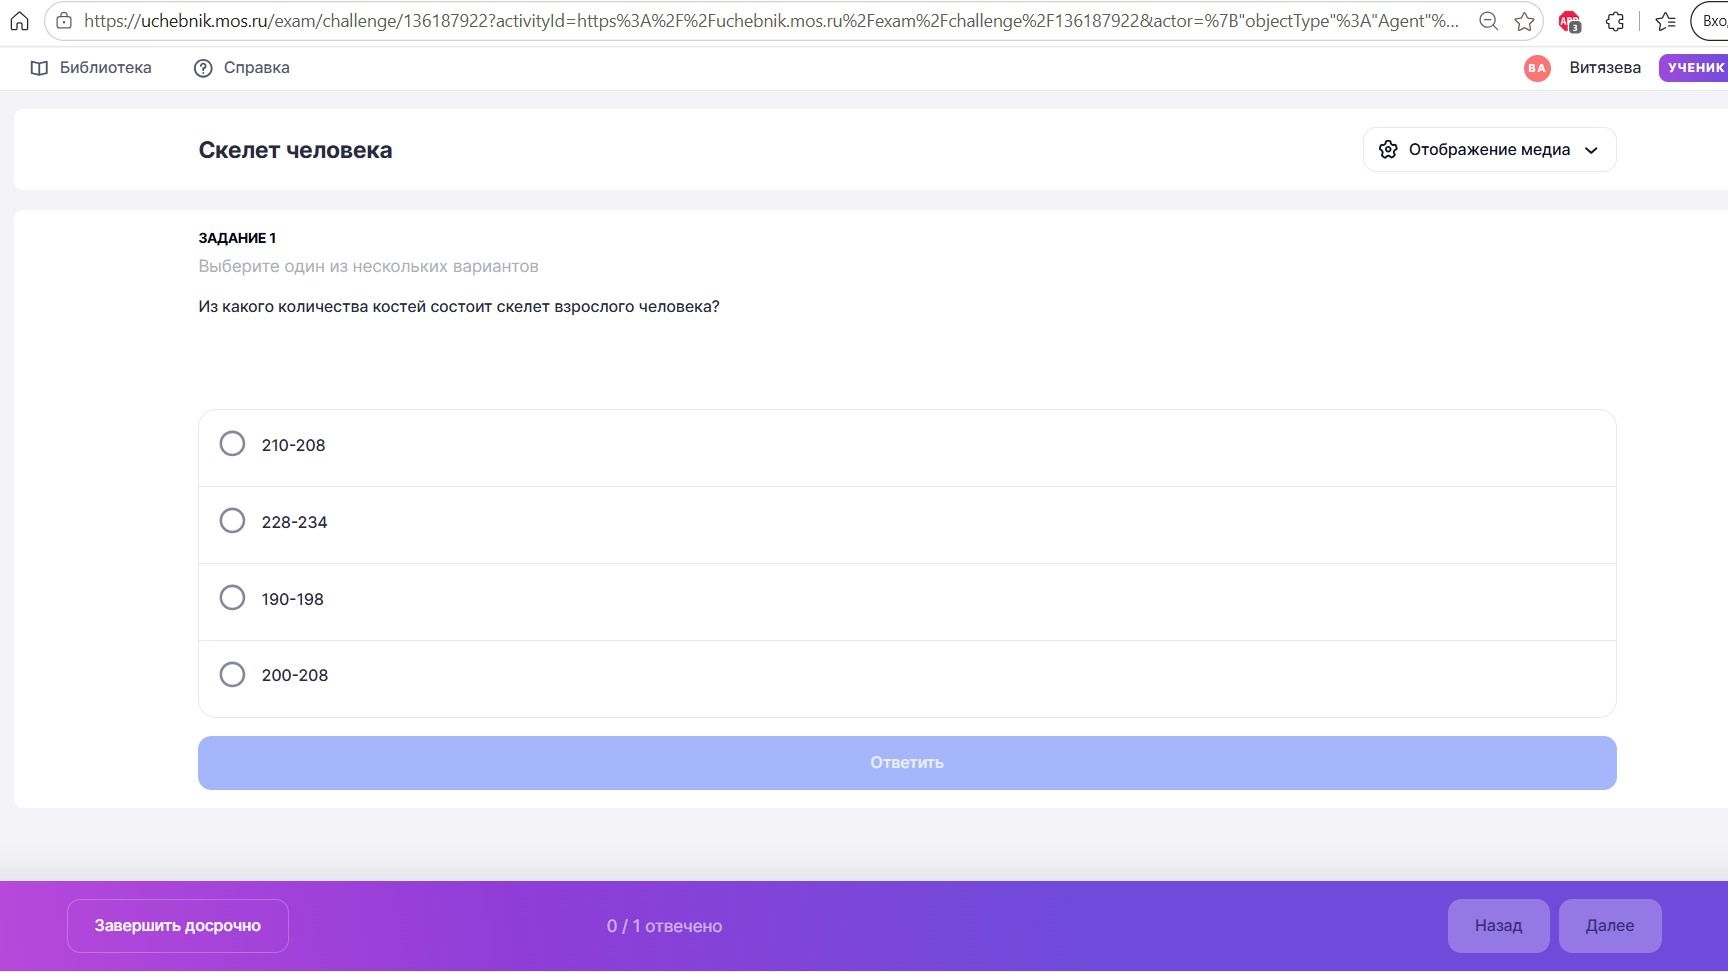This screenshot has width=1728, height=972.
Task: Click the Завершить досрочно button
Action: point(178,926)
